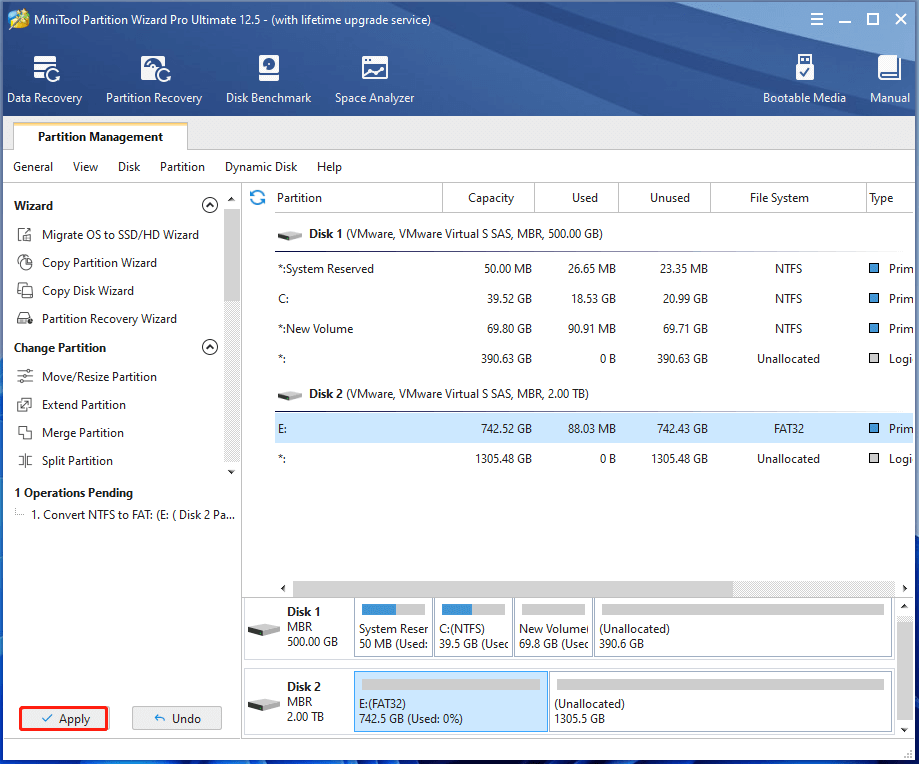The height and width of the screenshot is (764, 919).
Task: Open the Data Recovery tool
Action: coord(45,80)
